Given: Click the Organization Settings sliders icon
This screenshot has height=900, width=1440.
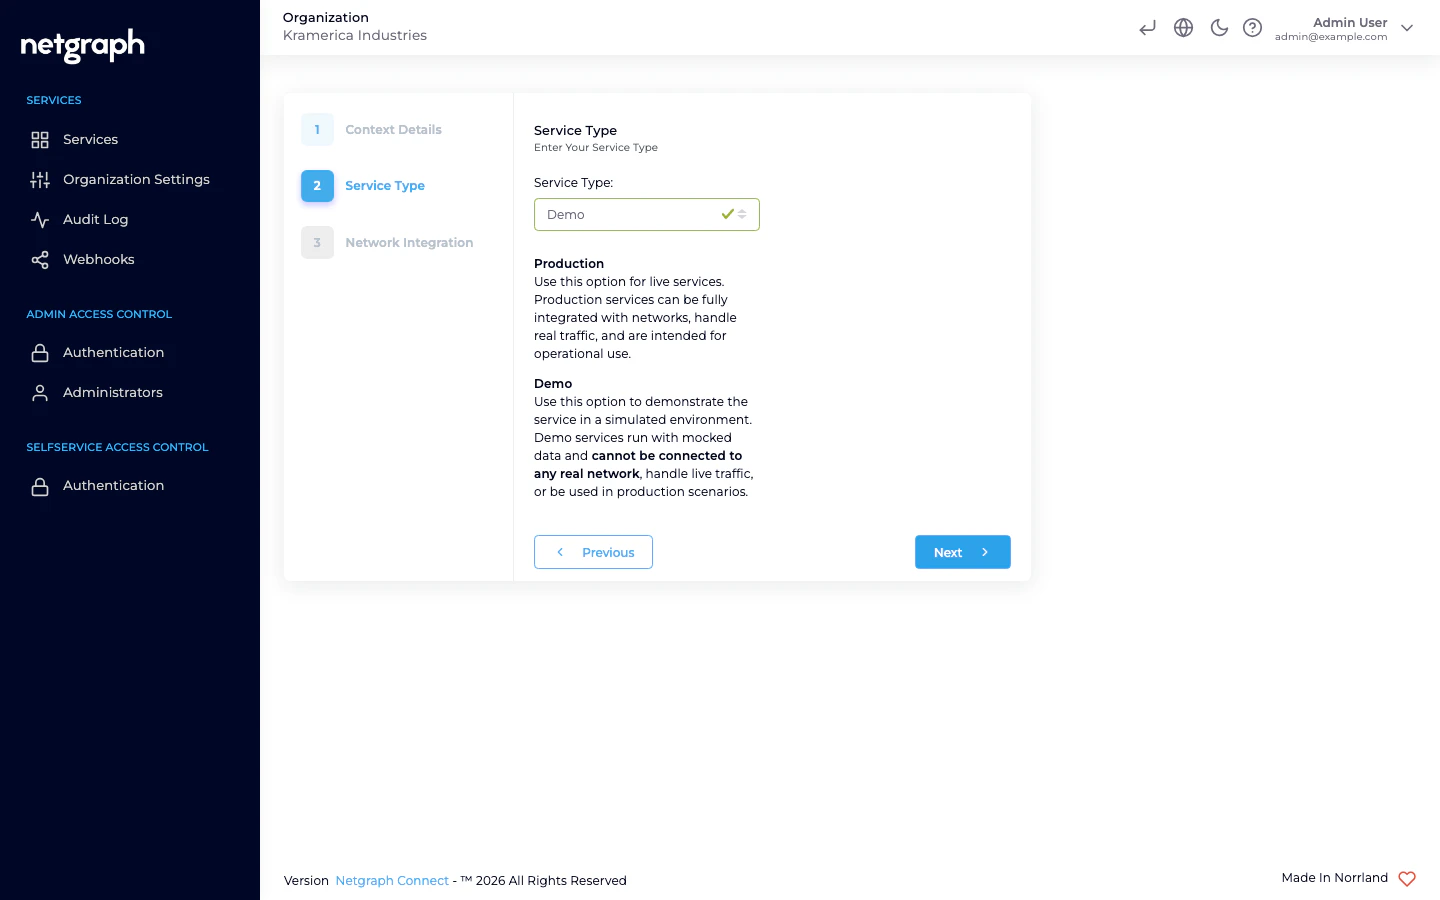Looking at the screenshot, I should [40, 179].
